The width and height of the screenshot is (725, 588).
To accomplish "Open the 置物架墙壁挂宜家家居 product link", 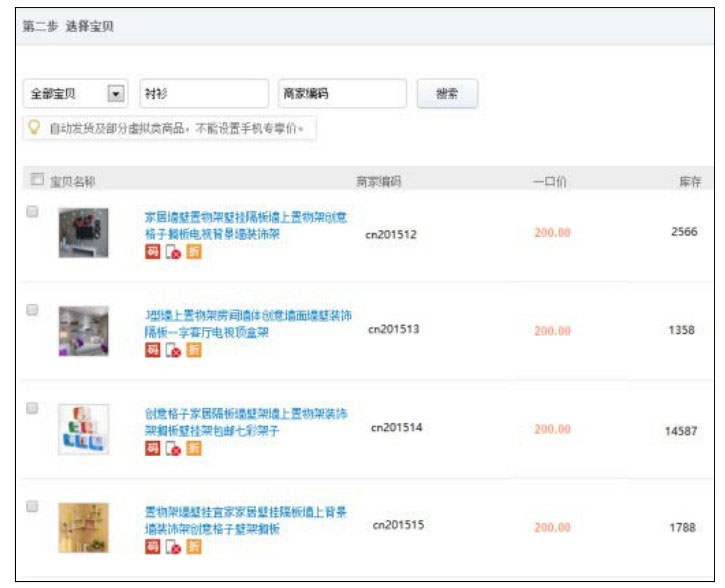I will (246, 520).
